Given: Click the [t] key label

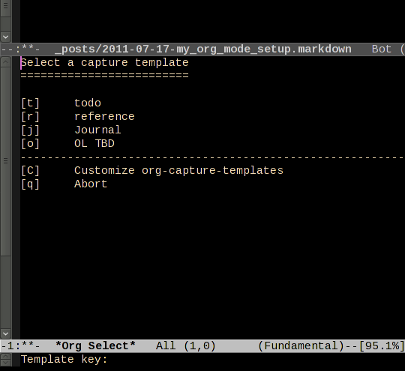Looking at the screenshot, I should (x=30, y=103).
